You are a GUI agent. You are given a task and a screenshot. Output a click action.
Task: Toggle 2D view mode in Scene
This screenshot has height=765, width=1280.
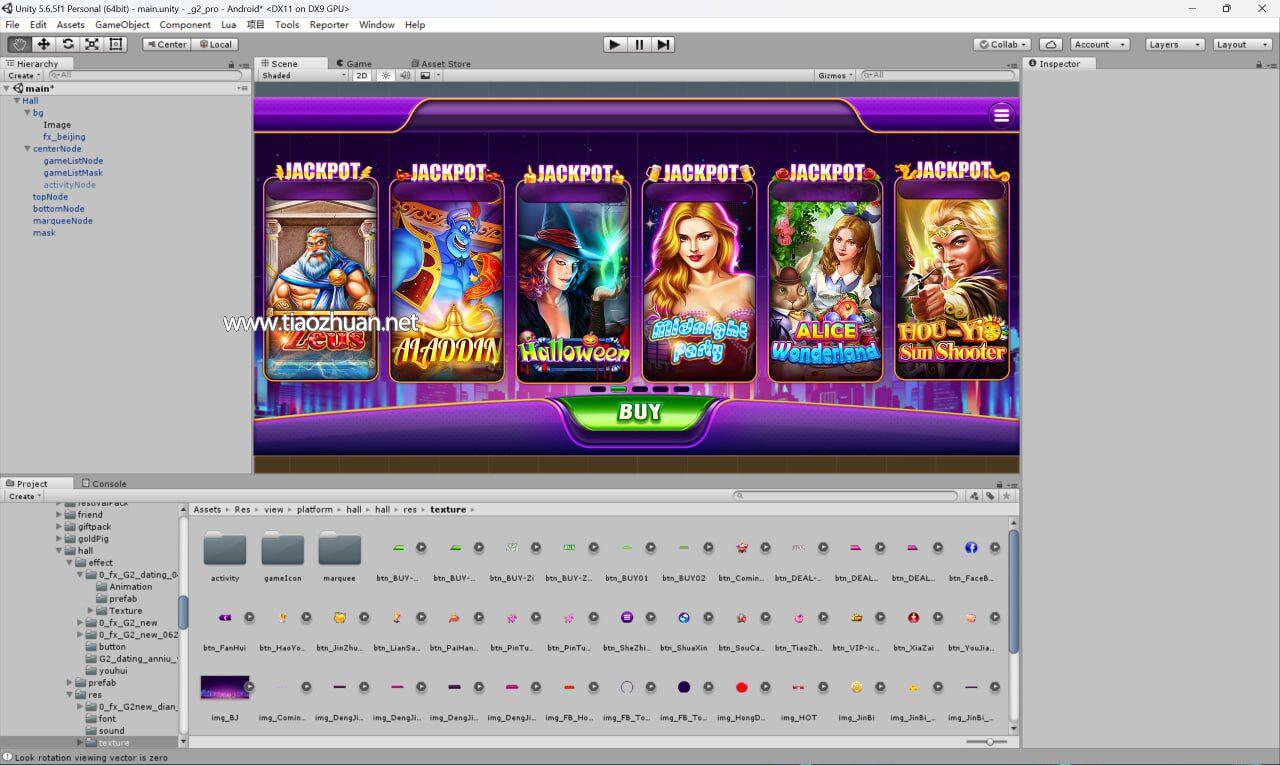[x=362, y=75]
